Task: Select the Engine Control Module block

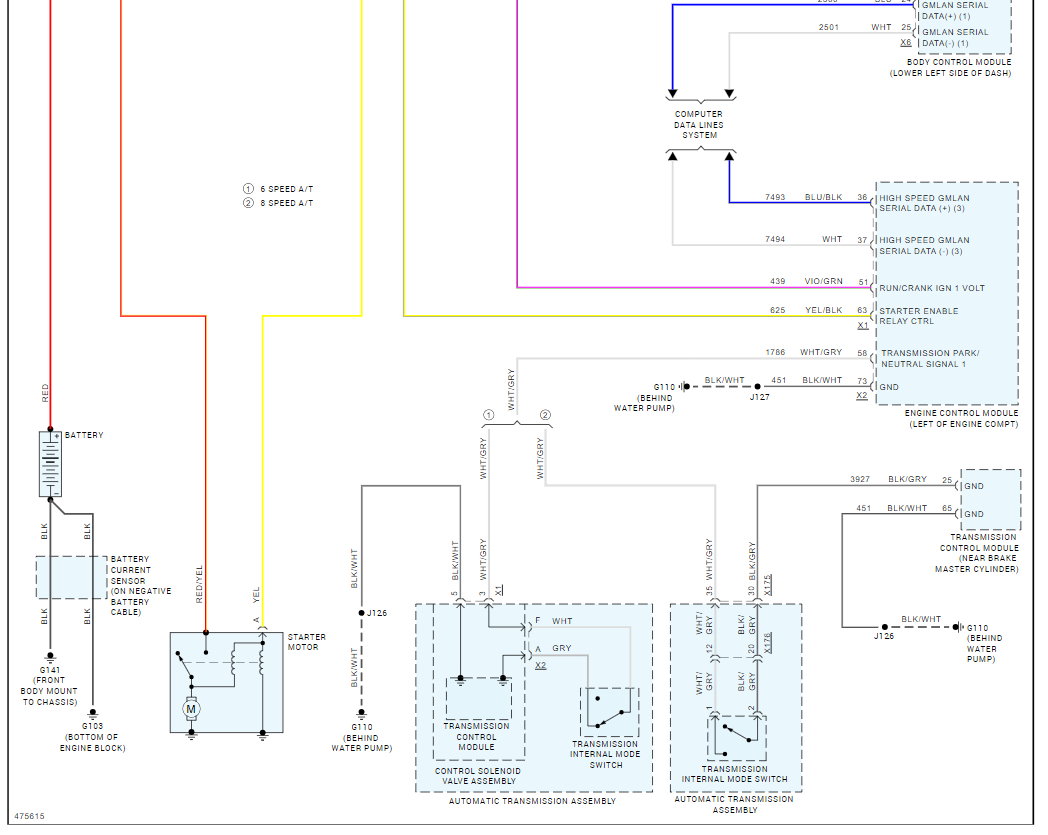Action: click(947, 293)
